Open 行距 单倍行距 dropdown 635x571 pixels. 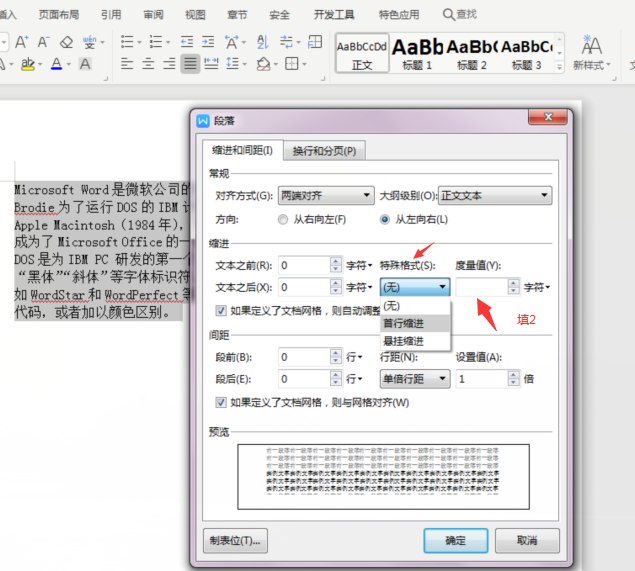click(415, 379)
